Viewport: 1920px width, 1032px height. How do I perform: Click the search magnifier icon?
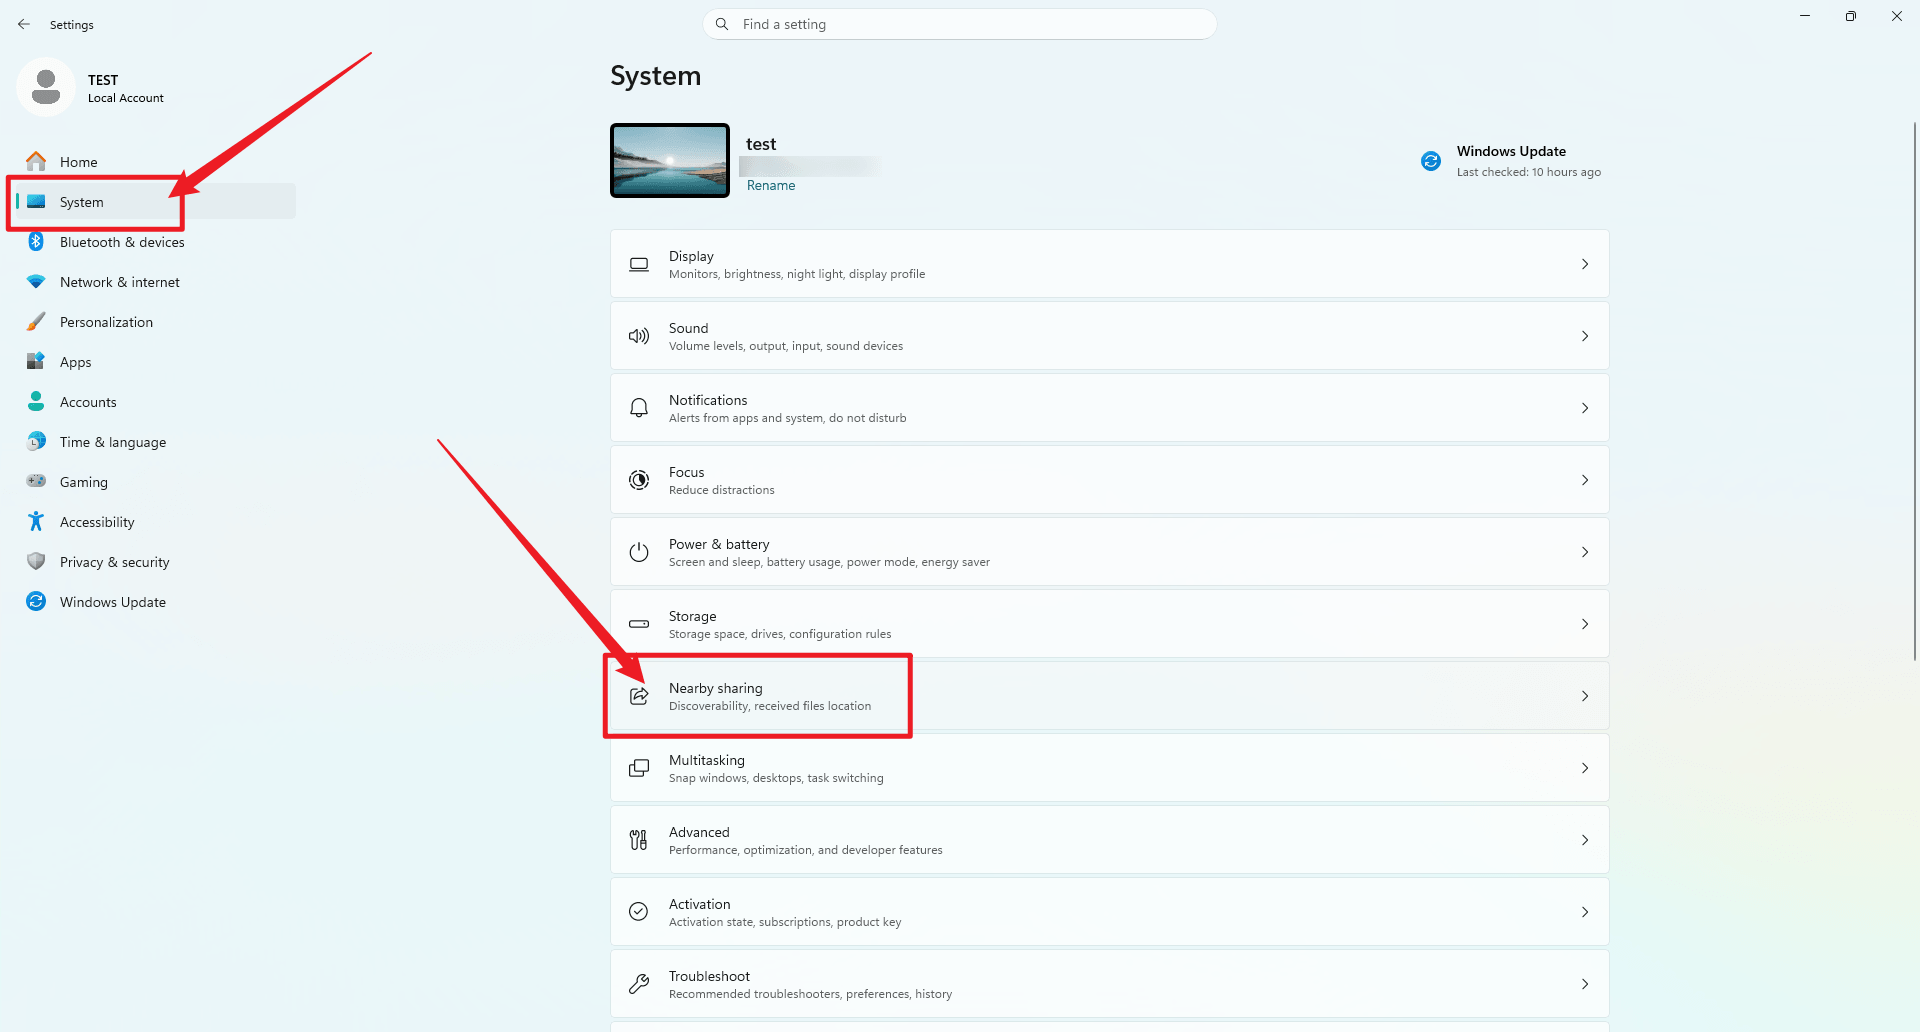[x=722, y=24]
